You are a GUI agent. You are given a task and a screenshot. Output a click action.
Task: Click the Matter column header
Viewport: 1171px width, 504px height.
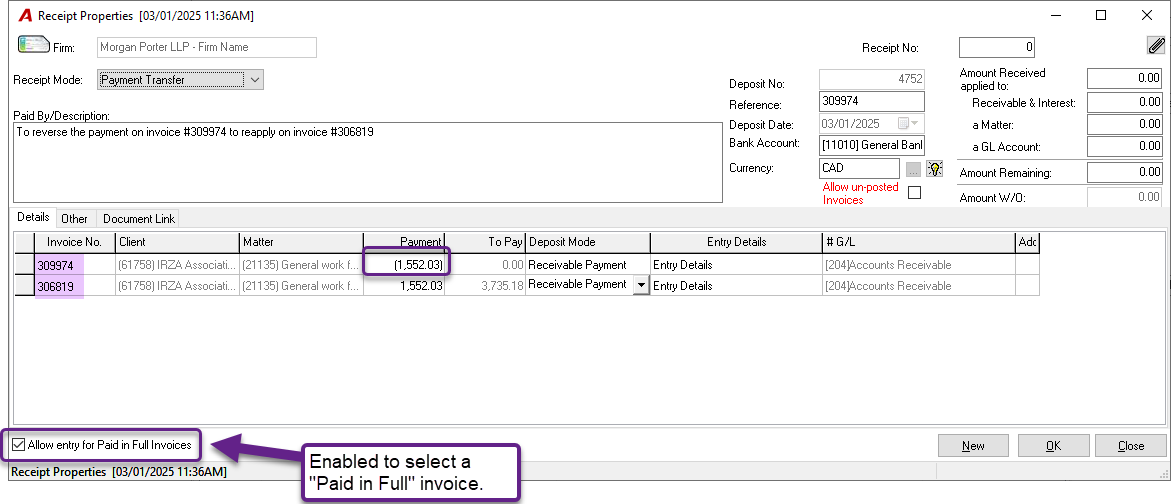pyautogui.click(x=302, y=242)
